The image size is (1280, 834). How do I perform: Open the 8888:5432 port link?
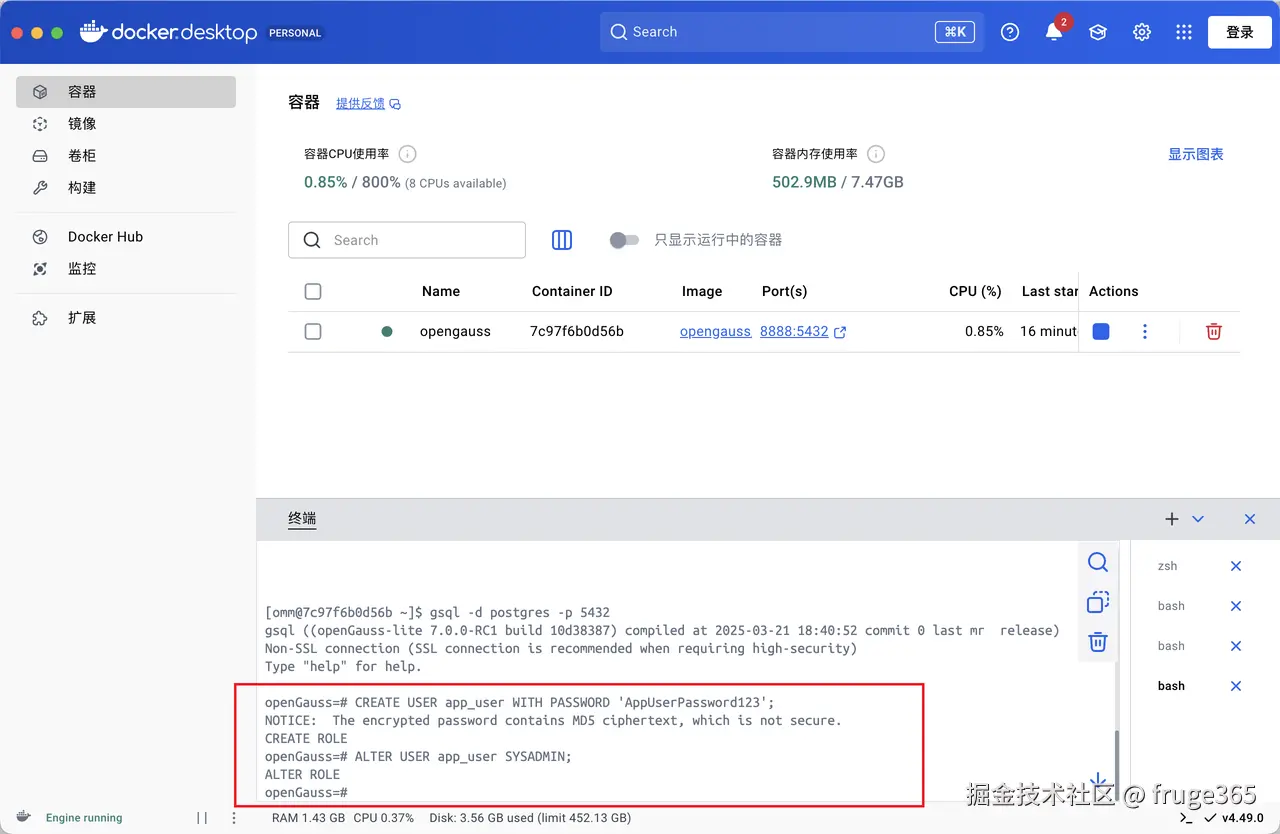pyautogui.click(x=796, y=331)
